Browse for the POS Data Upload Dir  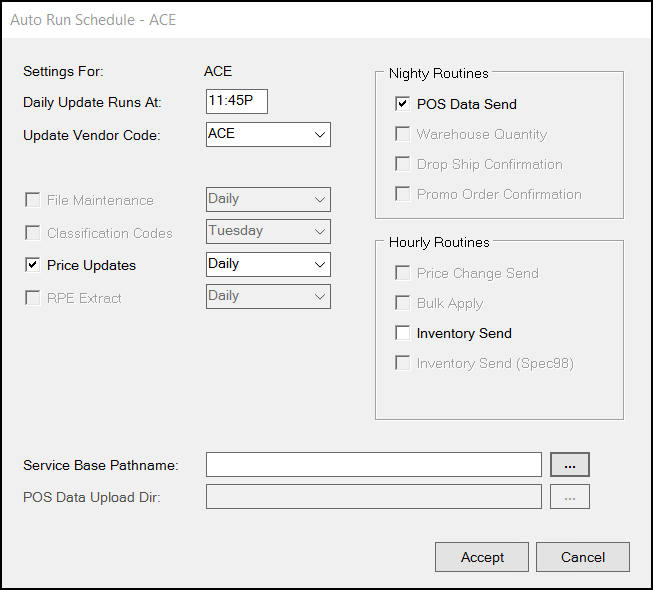(x=570, y=497)
